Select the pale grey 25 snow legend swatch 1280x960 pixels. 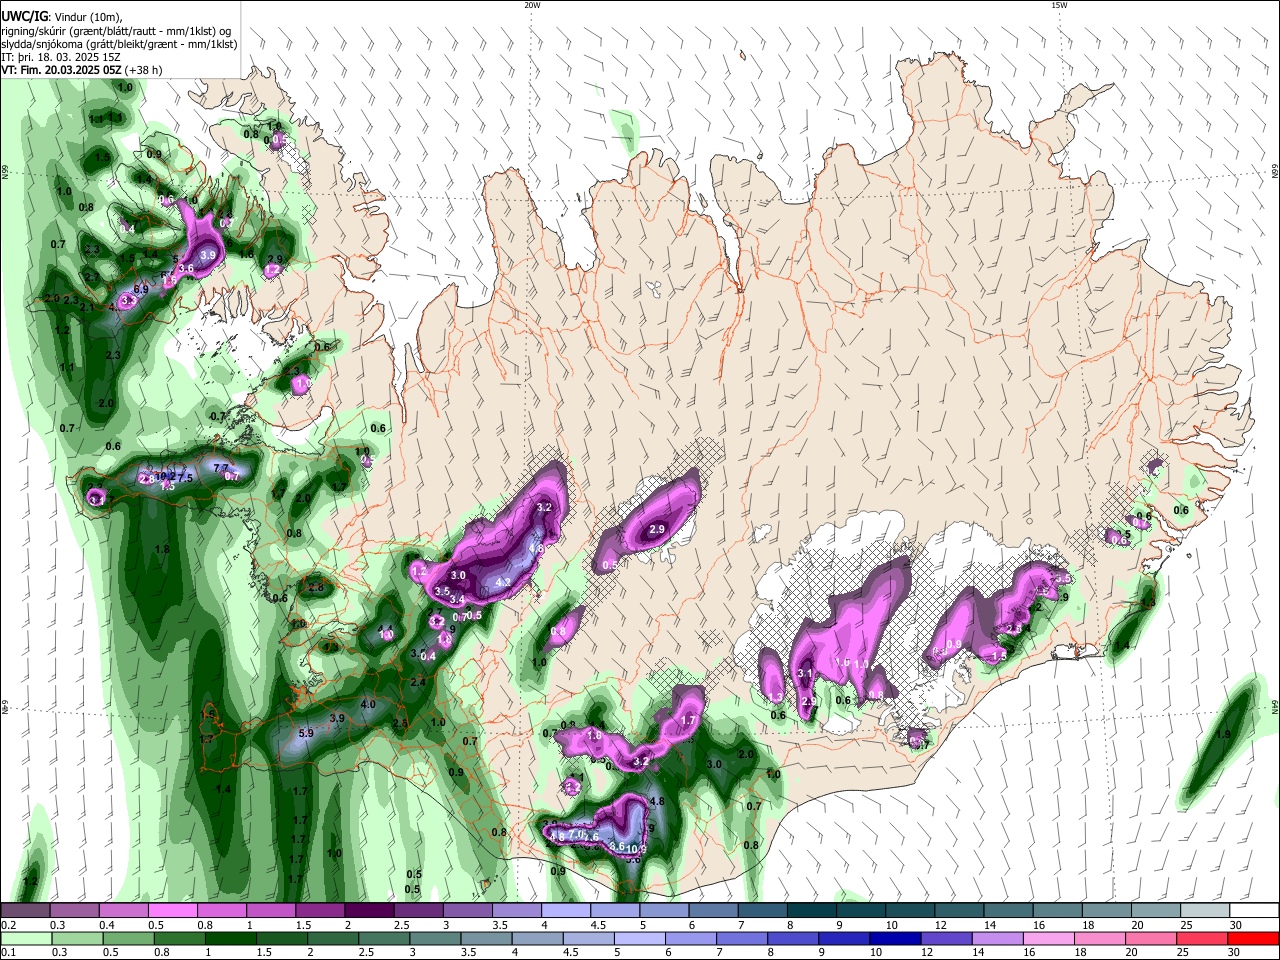(1204, 911)
